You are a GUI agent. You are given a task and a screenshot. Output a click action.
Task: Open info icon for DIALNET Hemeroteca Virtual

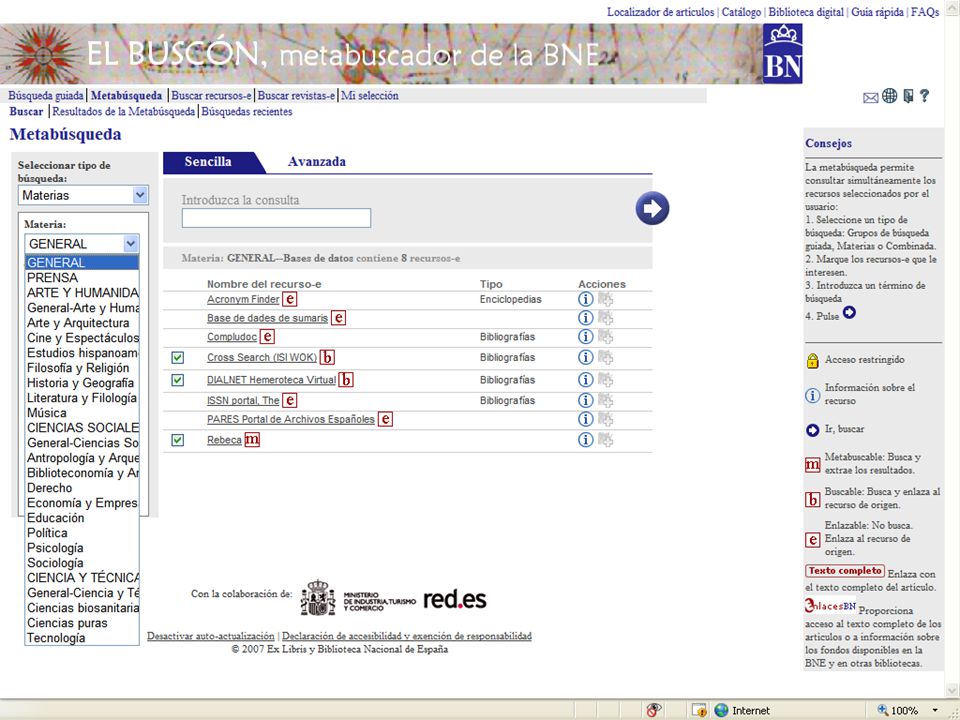click(585, 380)
